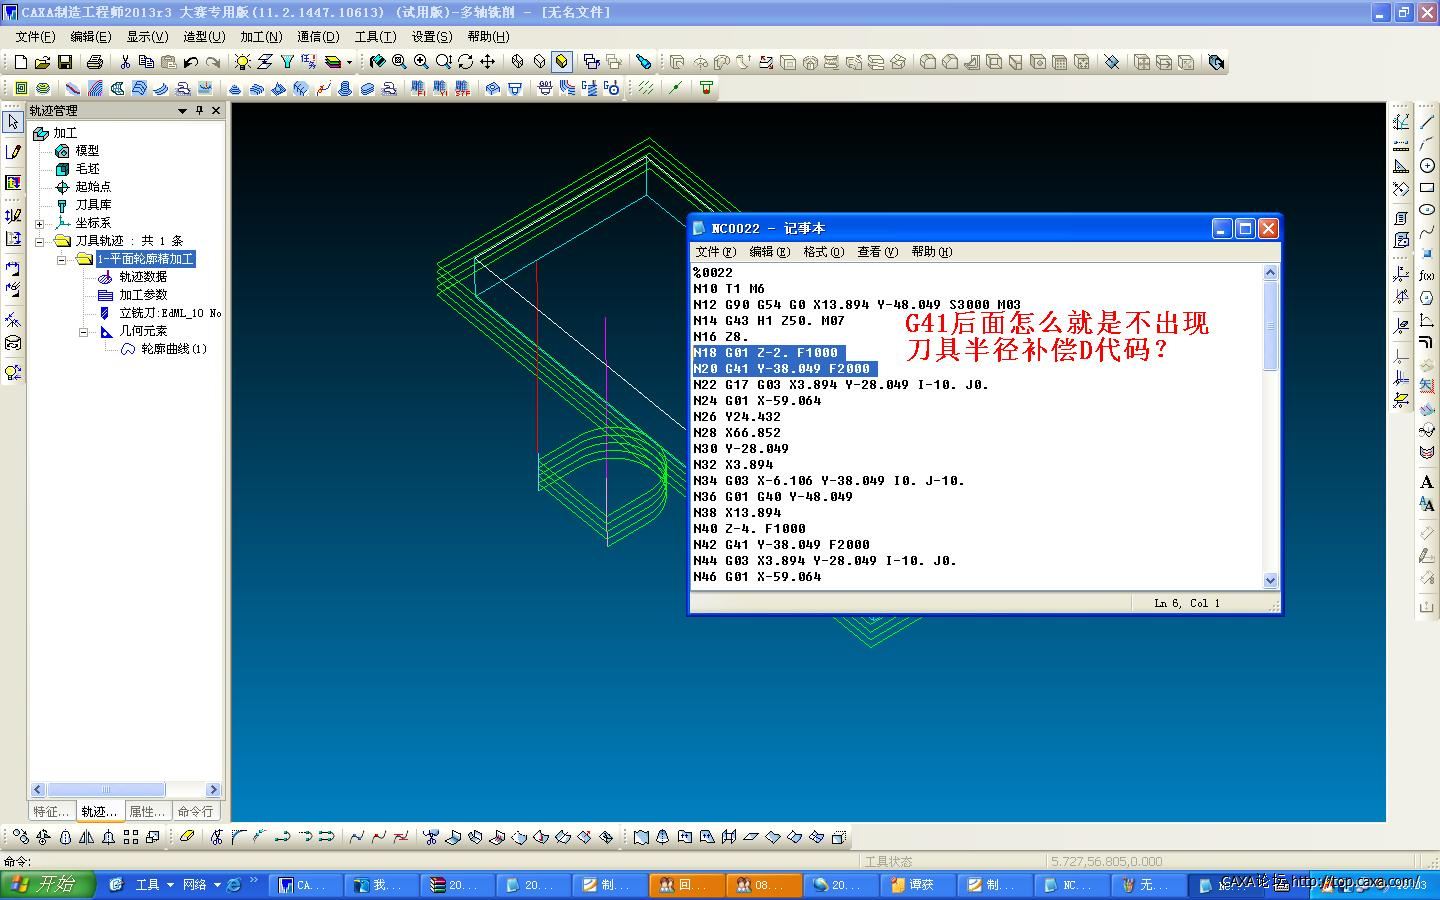Click the Save file icon in toolbar
Screen dimensions: 1440x900
point(65,62)
